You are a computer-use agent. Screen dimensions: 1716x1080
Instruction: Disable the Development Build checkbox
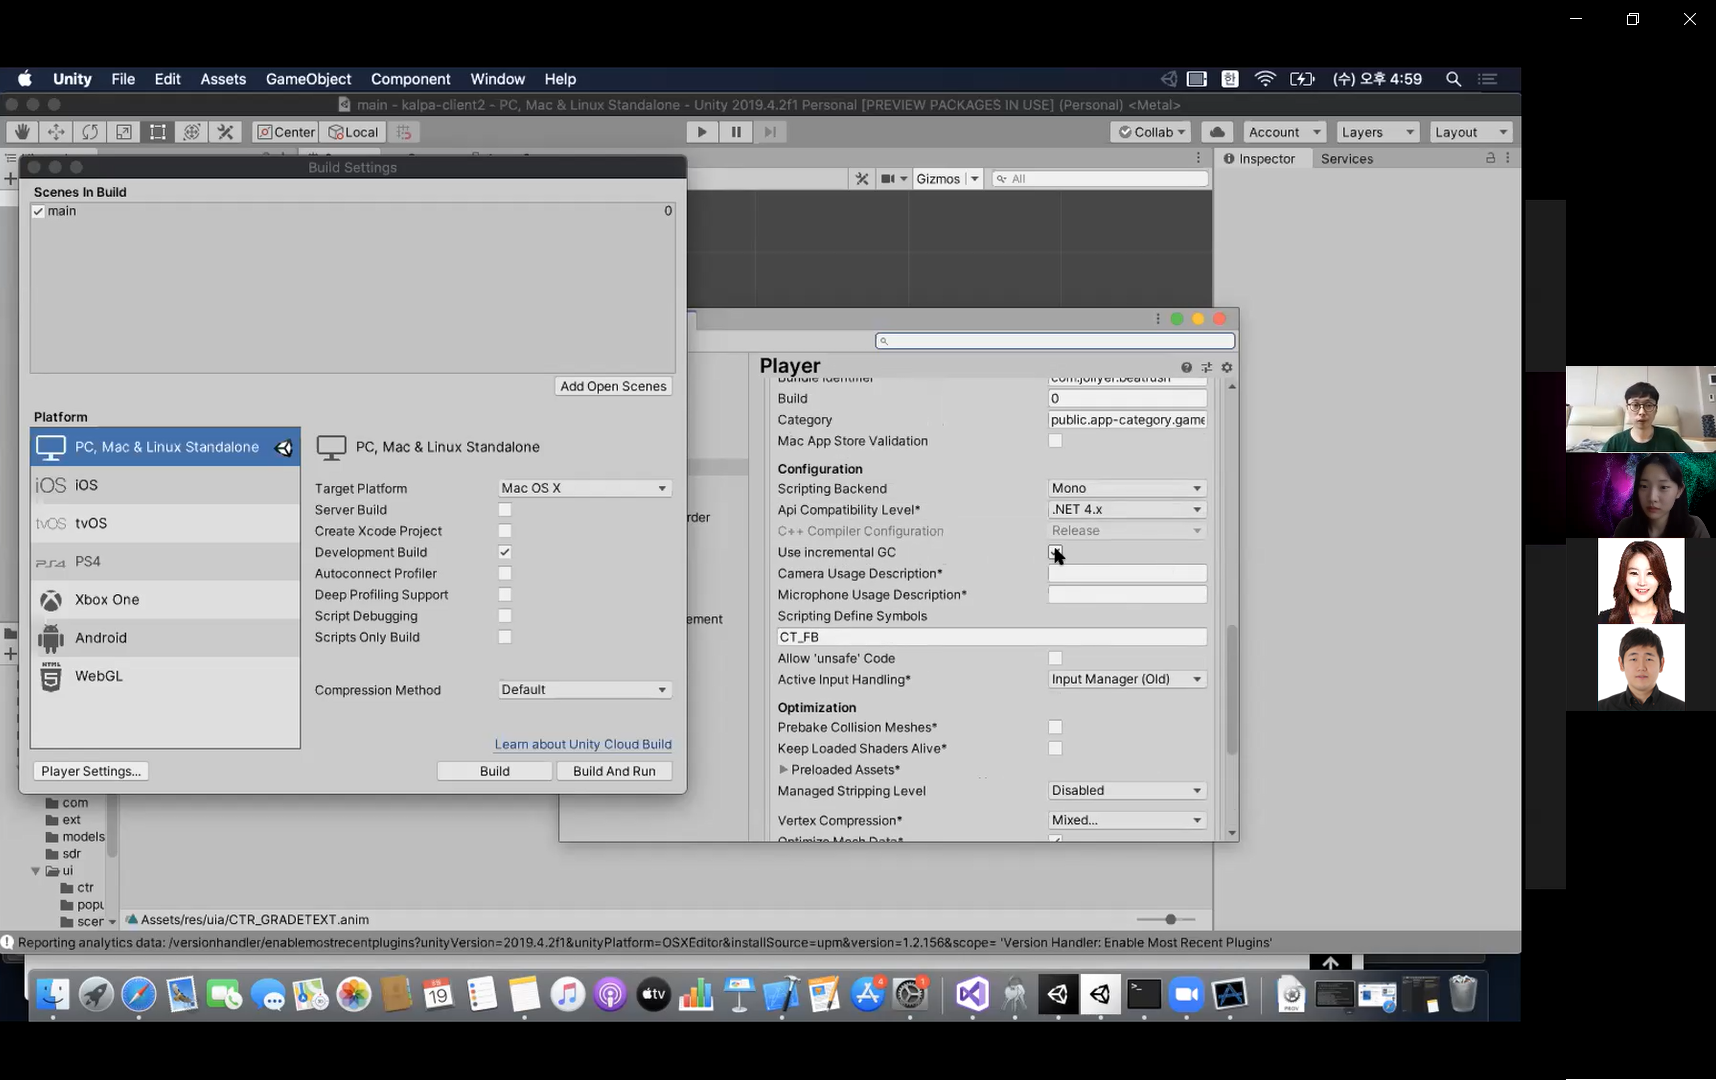505,552
